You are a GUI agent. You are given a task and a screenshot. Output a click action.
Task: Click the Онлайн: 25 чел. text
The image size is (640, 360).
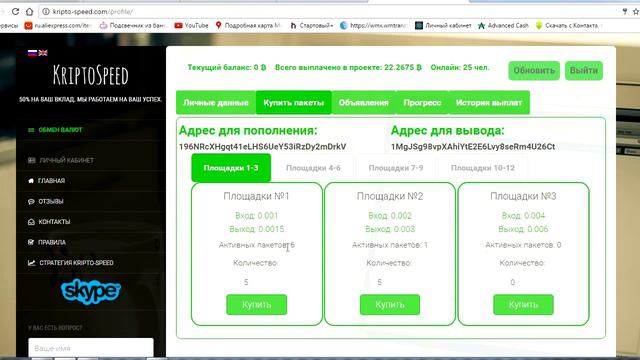(460, 67)
